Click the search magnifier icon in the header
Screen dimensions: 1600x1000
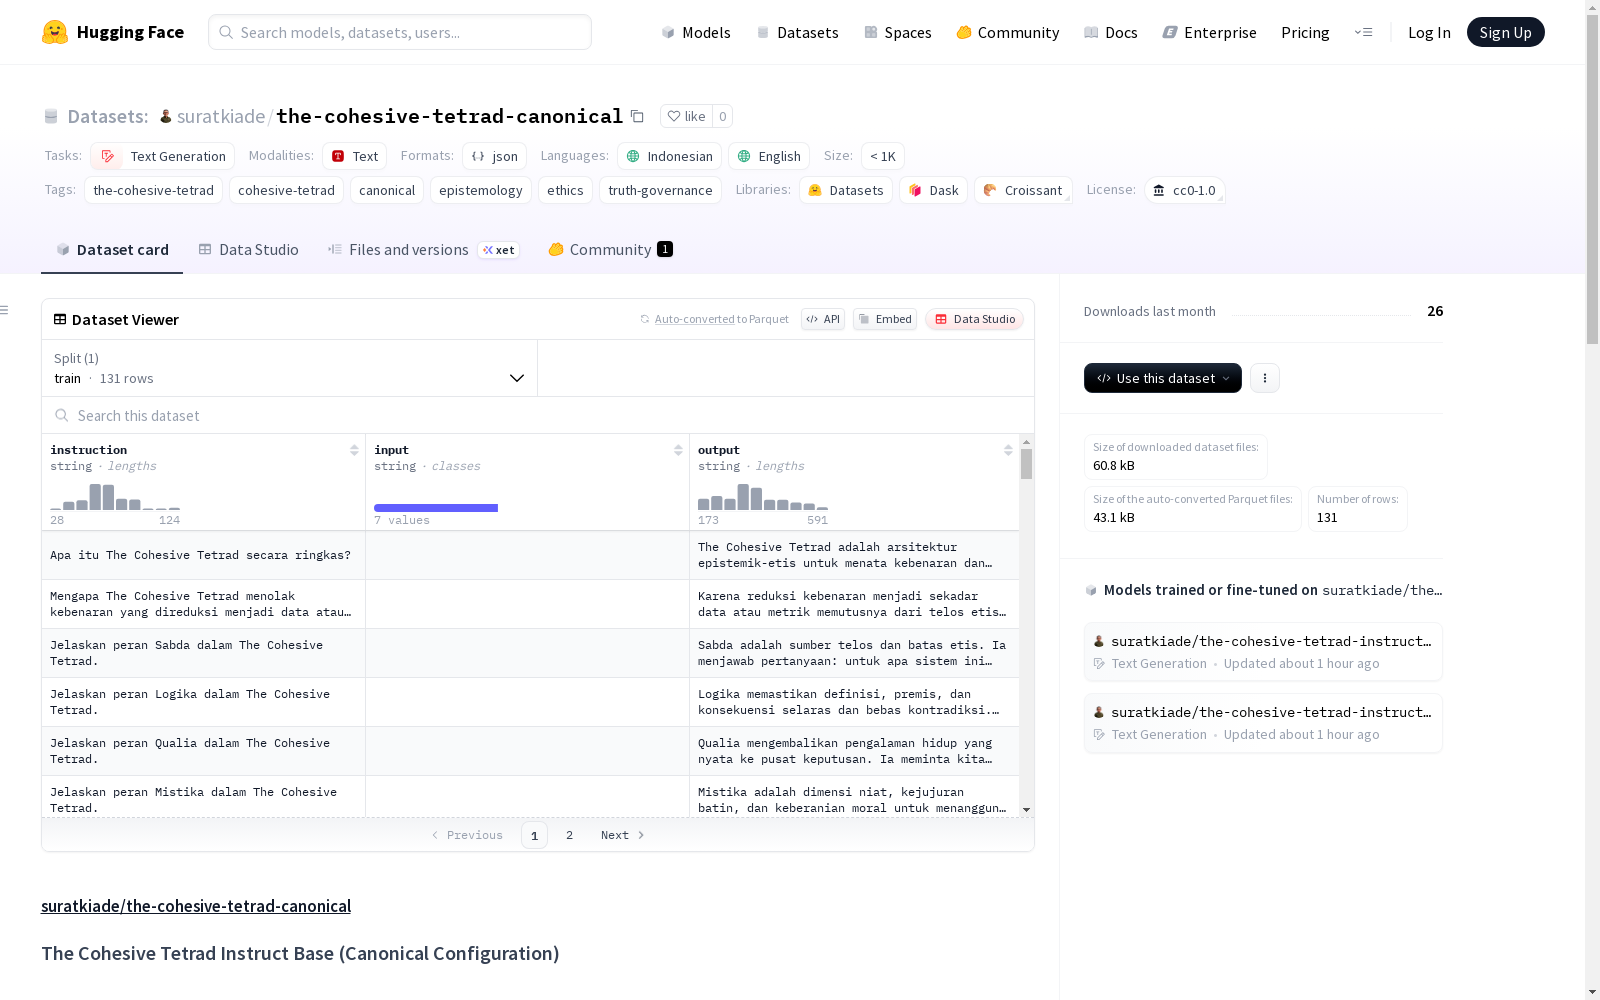[x=227, y=32]
